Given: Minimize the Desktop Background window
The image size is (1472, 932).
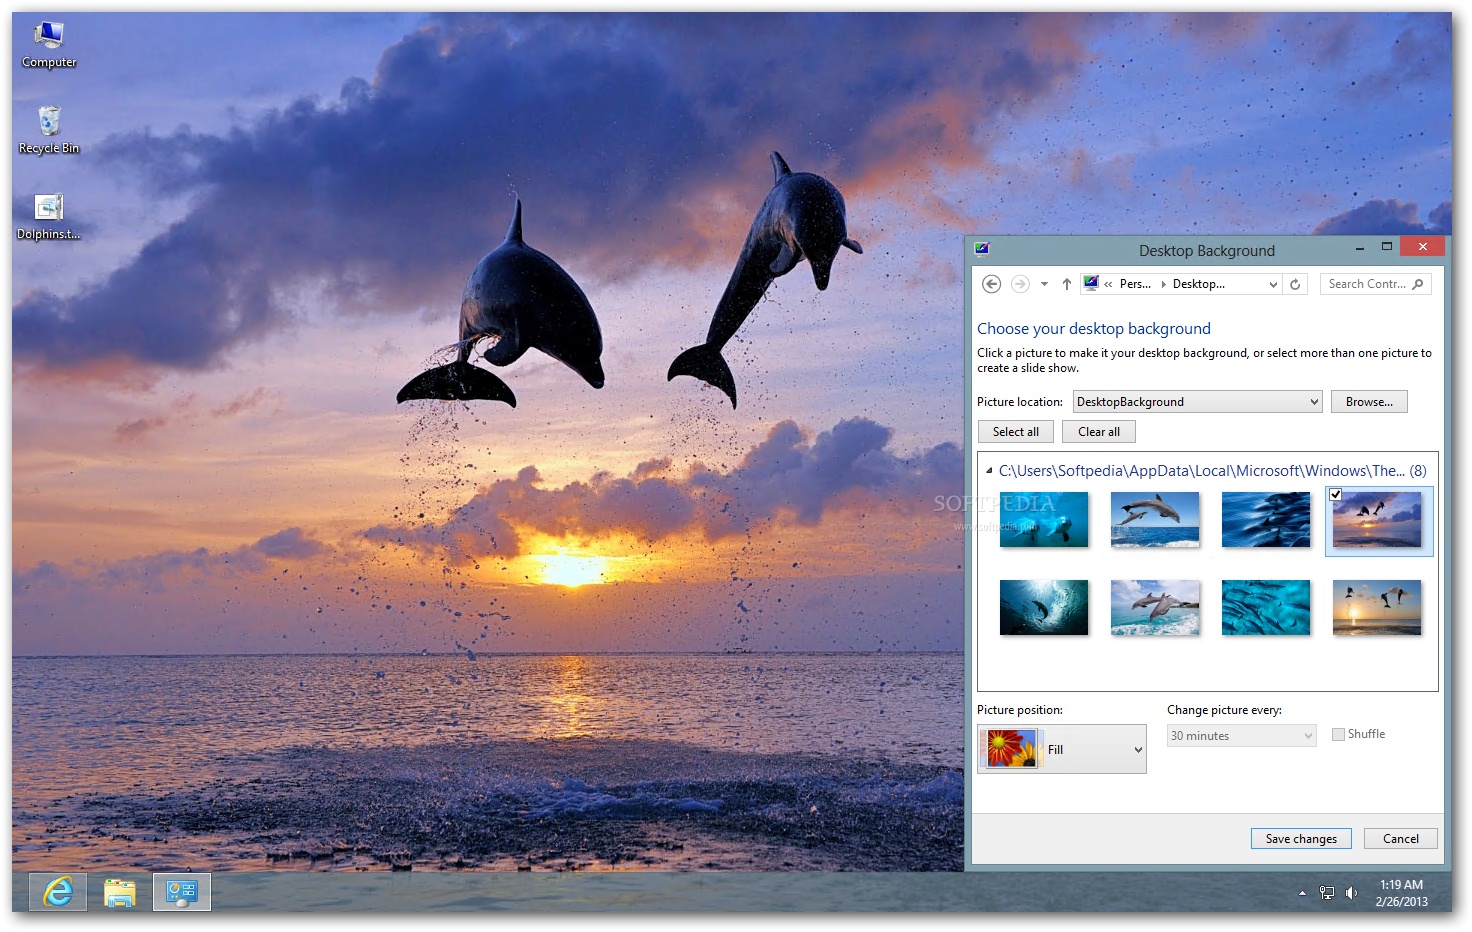Looking at the screenshot, I should (1360, 247).
